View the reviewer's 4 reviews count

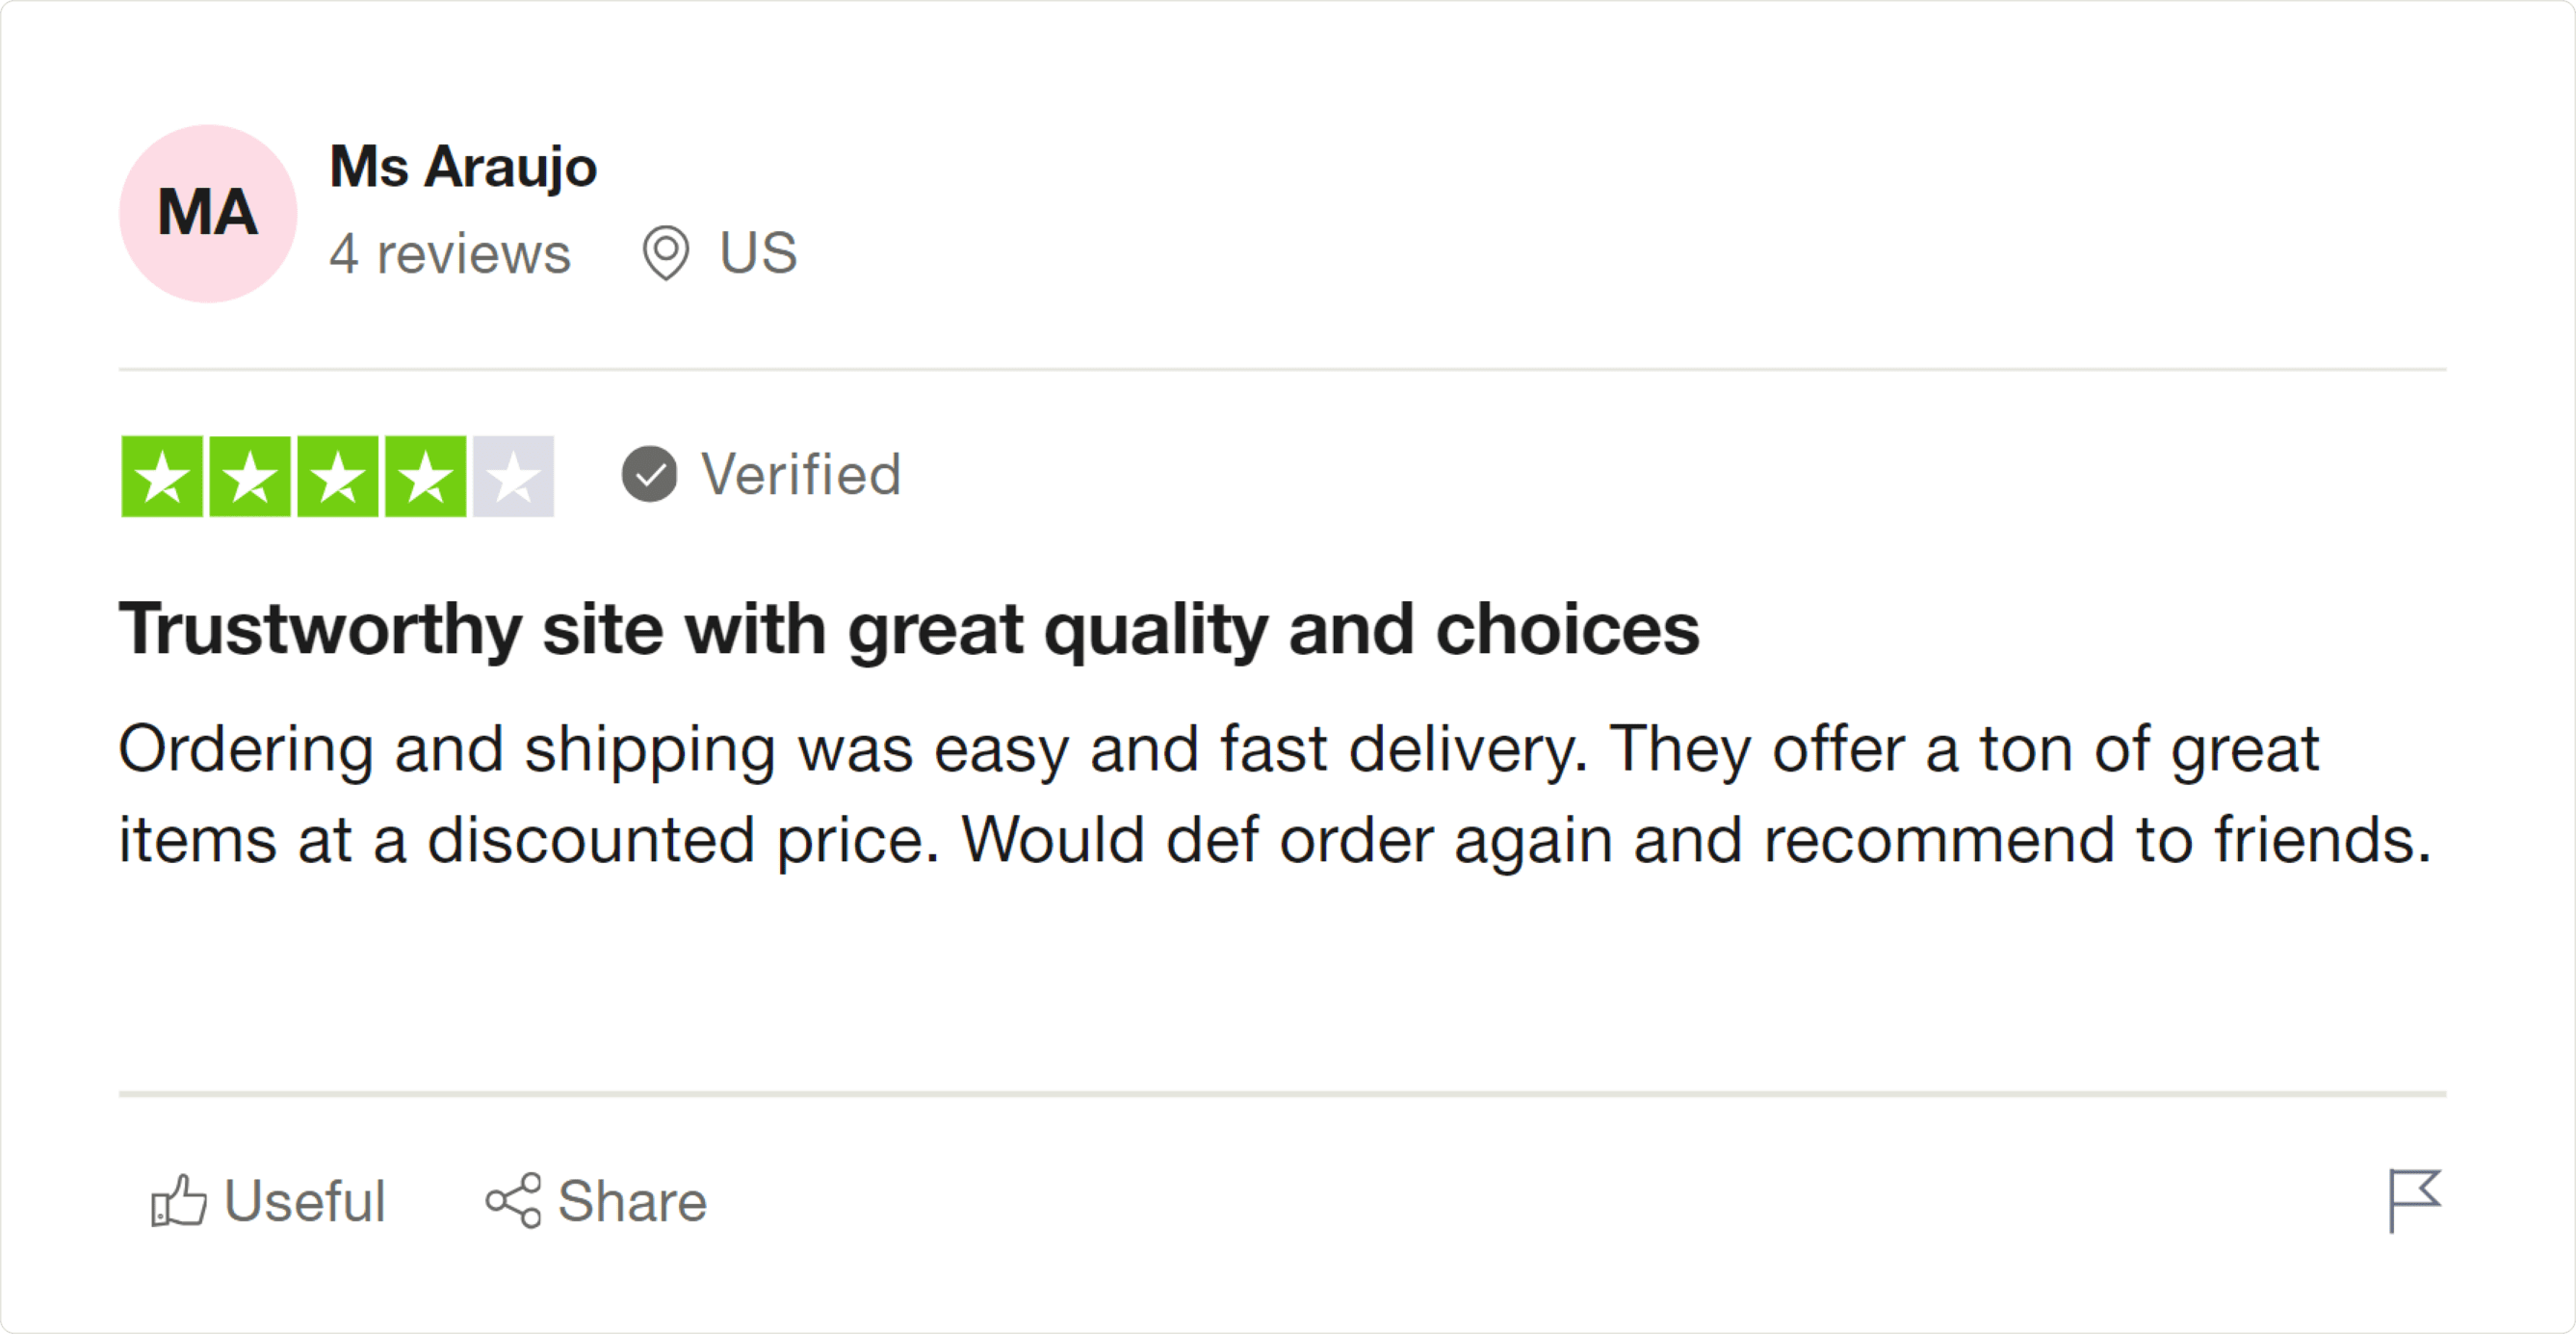click(450, 254)
